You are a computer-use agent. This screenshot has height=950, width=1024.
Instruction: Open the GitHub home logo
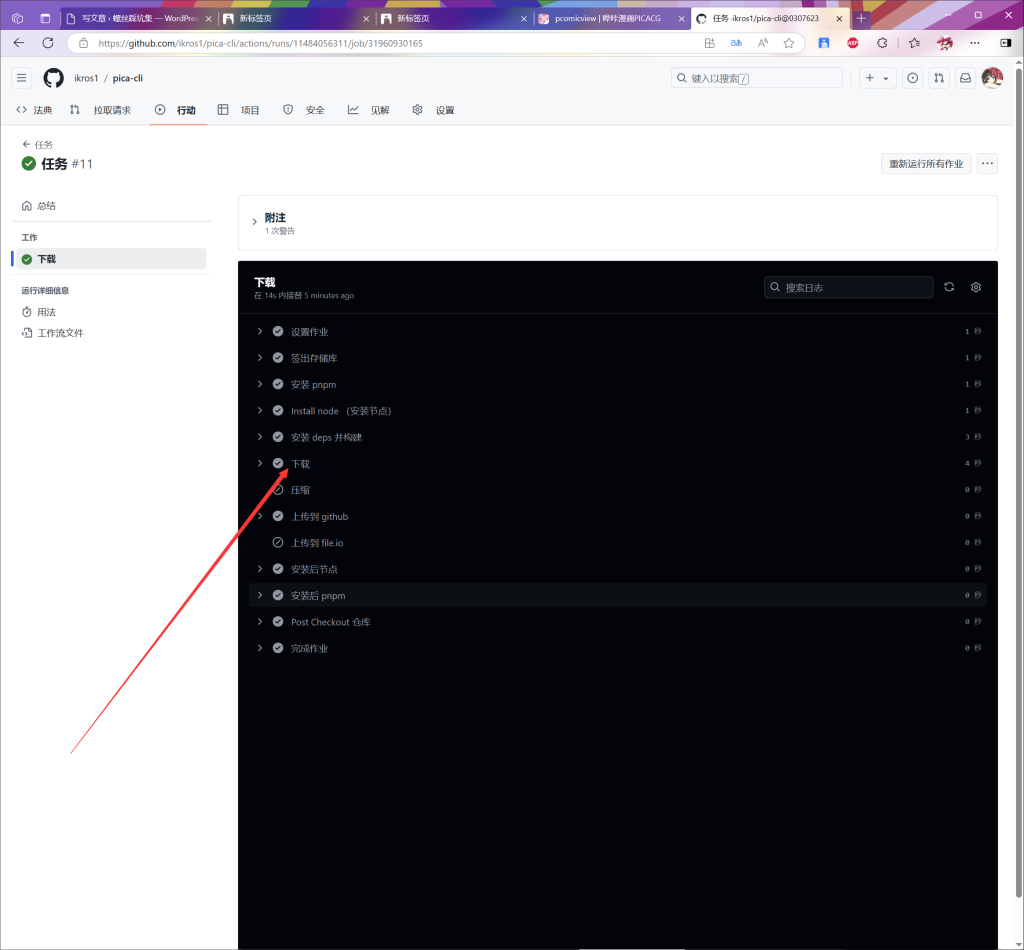coord(54,78)
